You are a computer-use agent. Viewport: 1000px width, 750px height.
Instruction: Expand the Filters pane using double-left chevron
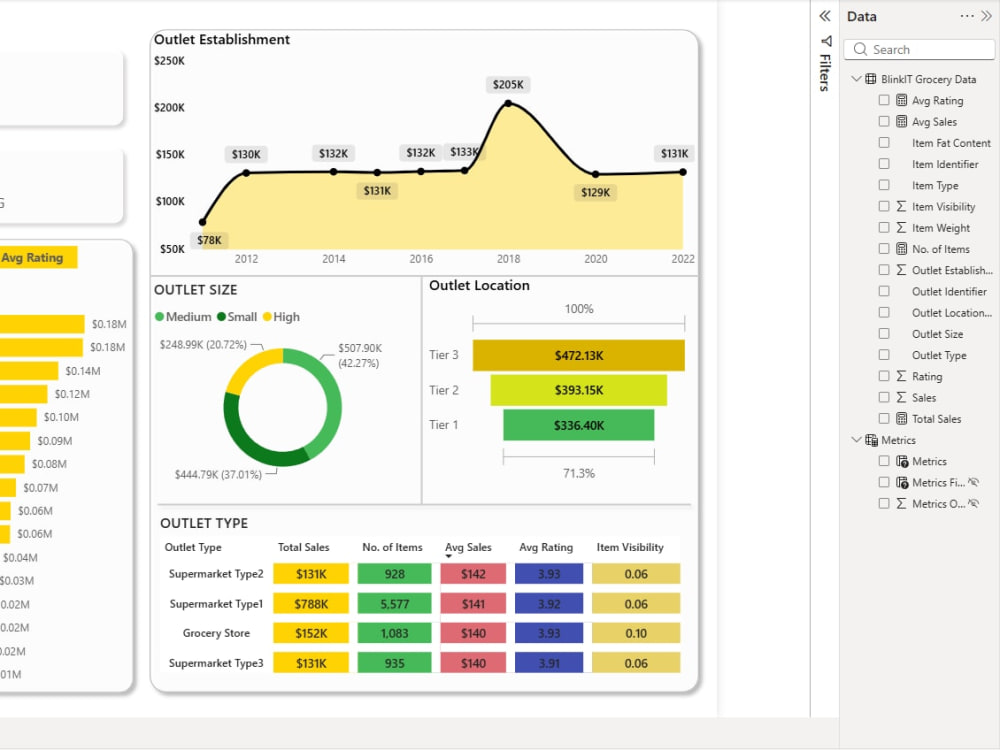click(825, 16)
